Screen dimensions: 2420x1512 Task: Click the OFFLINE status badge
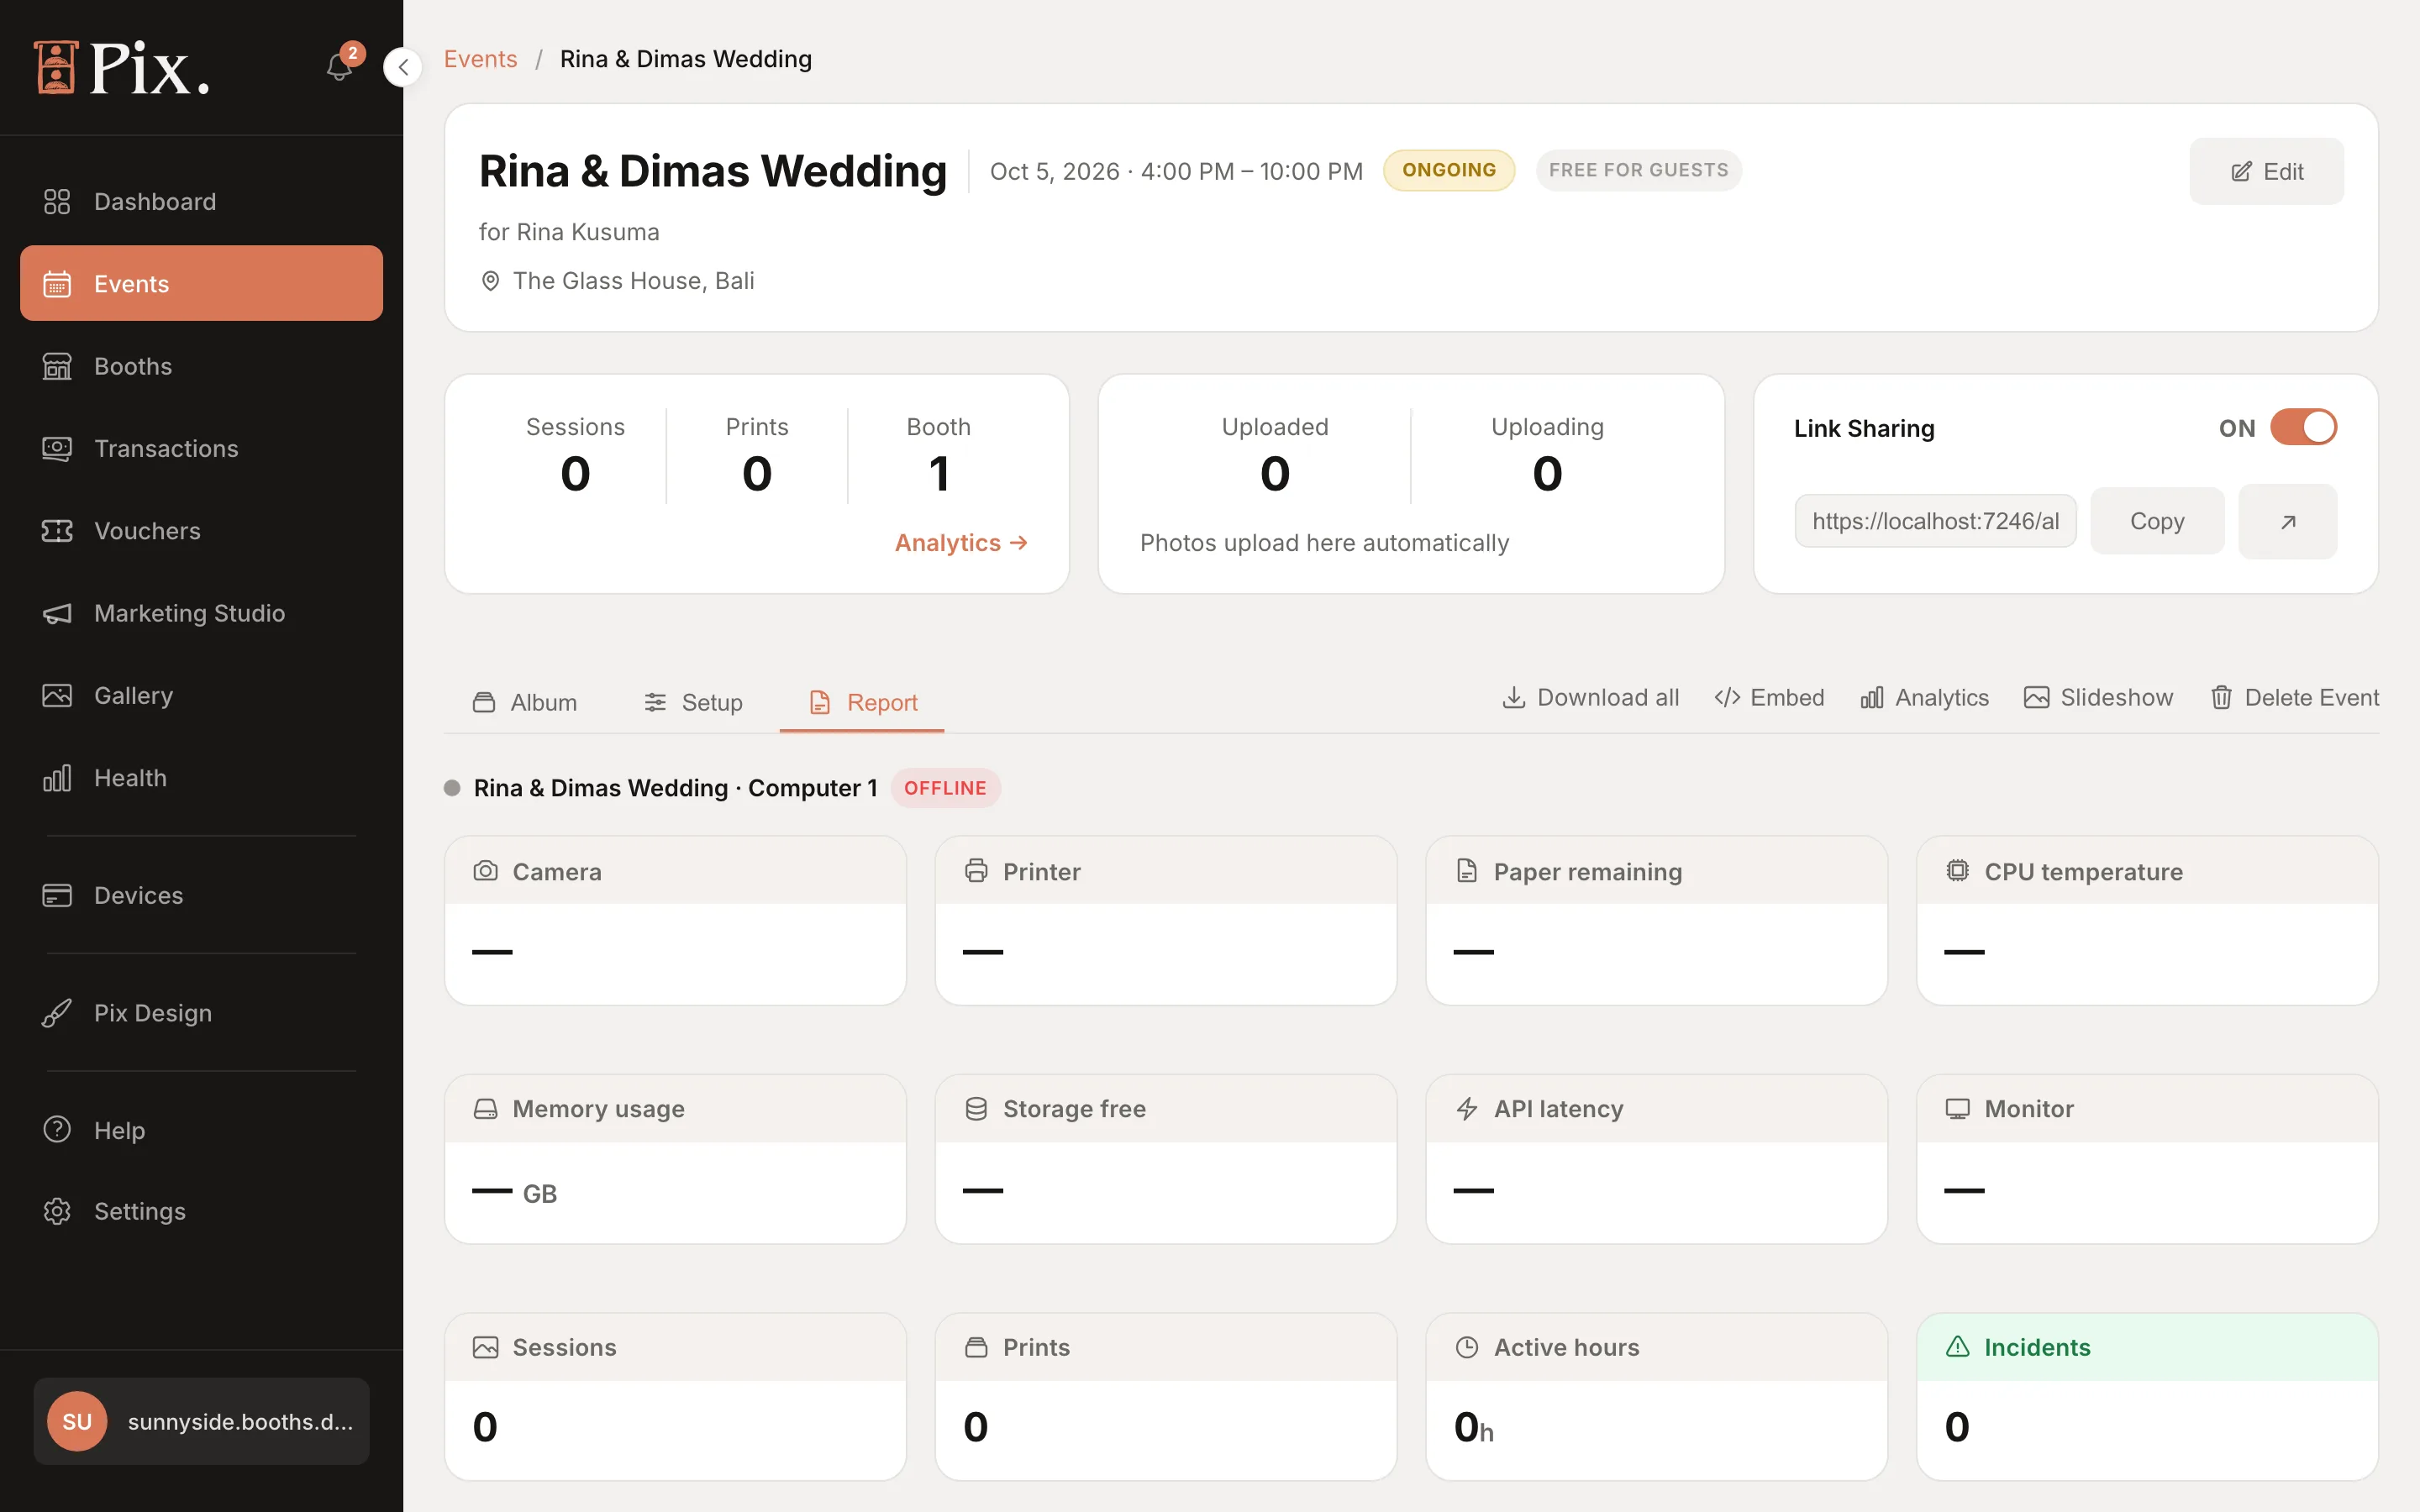[945, 788]
